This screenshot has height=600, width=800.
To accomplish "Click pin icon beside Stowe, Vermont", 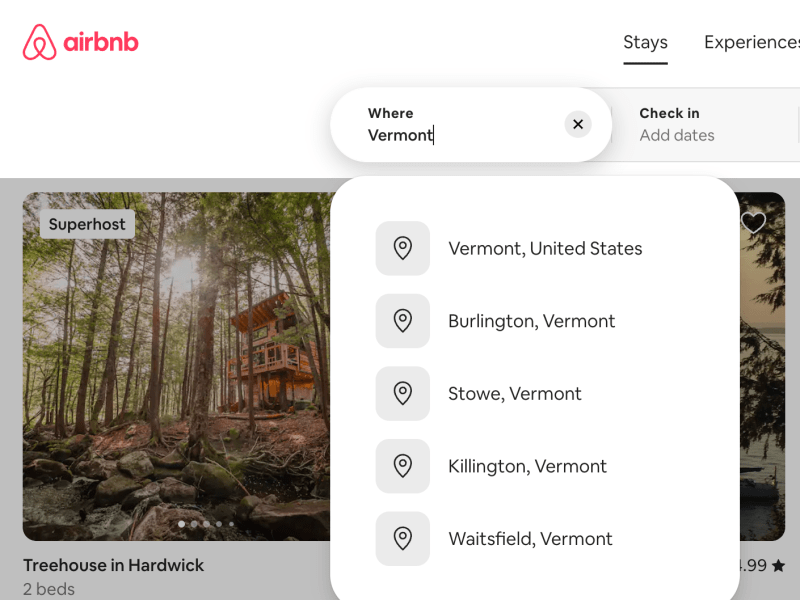I will [x=403, y=394].
